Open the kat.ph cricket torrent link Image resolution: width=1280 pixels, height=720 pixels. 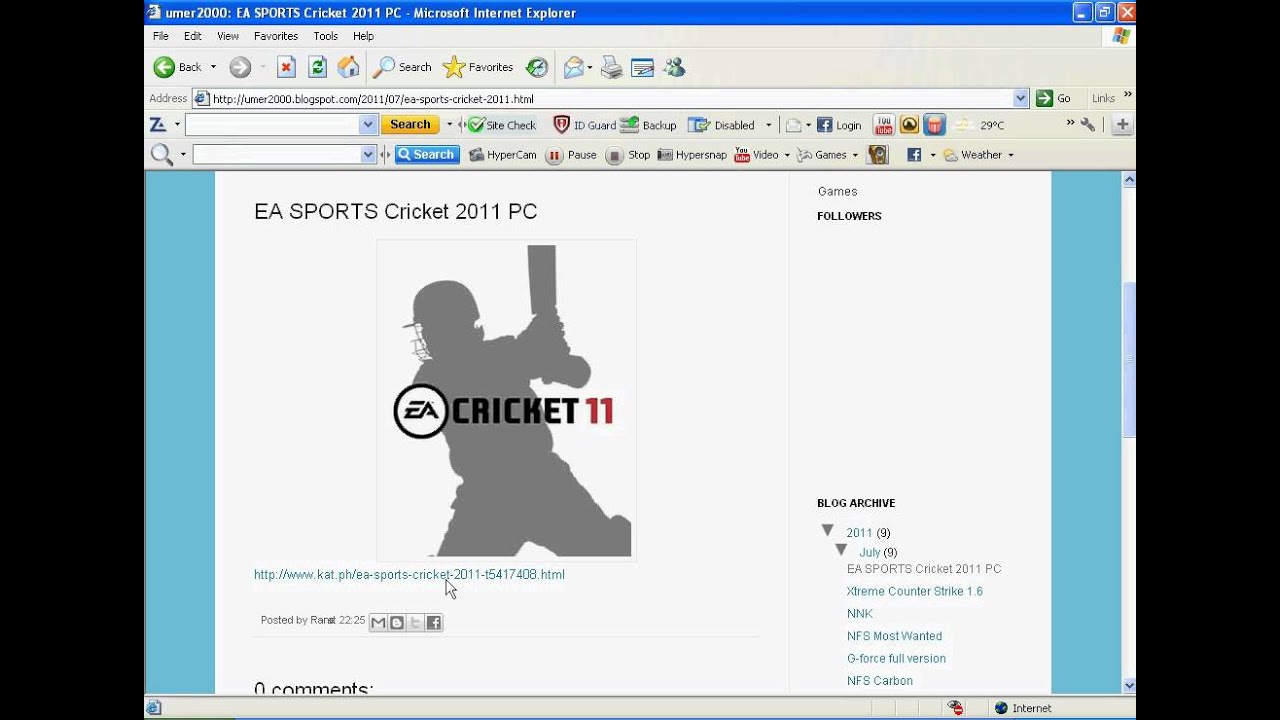point(409,575)
